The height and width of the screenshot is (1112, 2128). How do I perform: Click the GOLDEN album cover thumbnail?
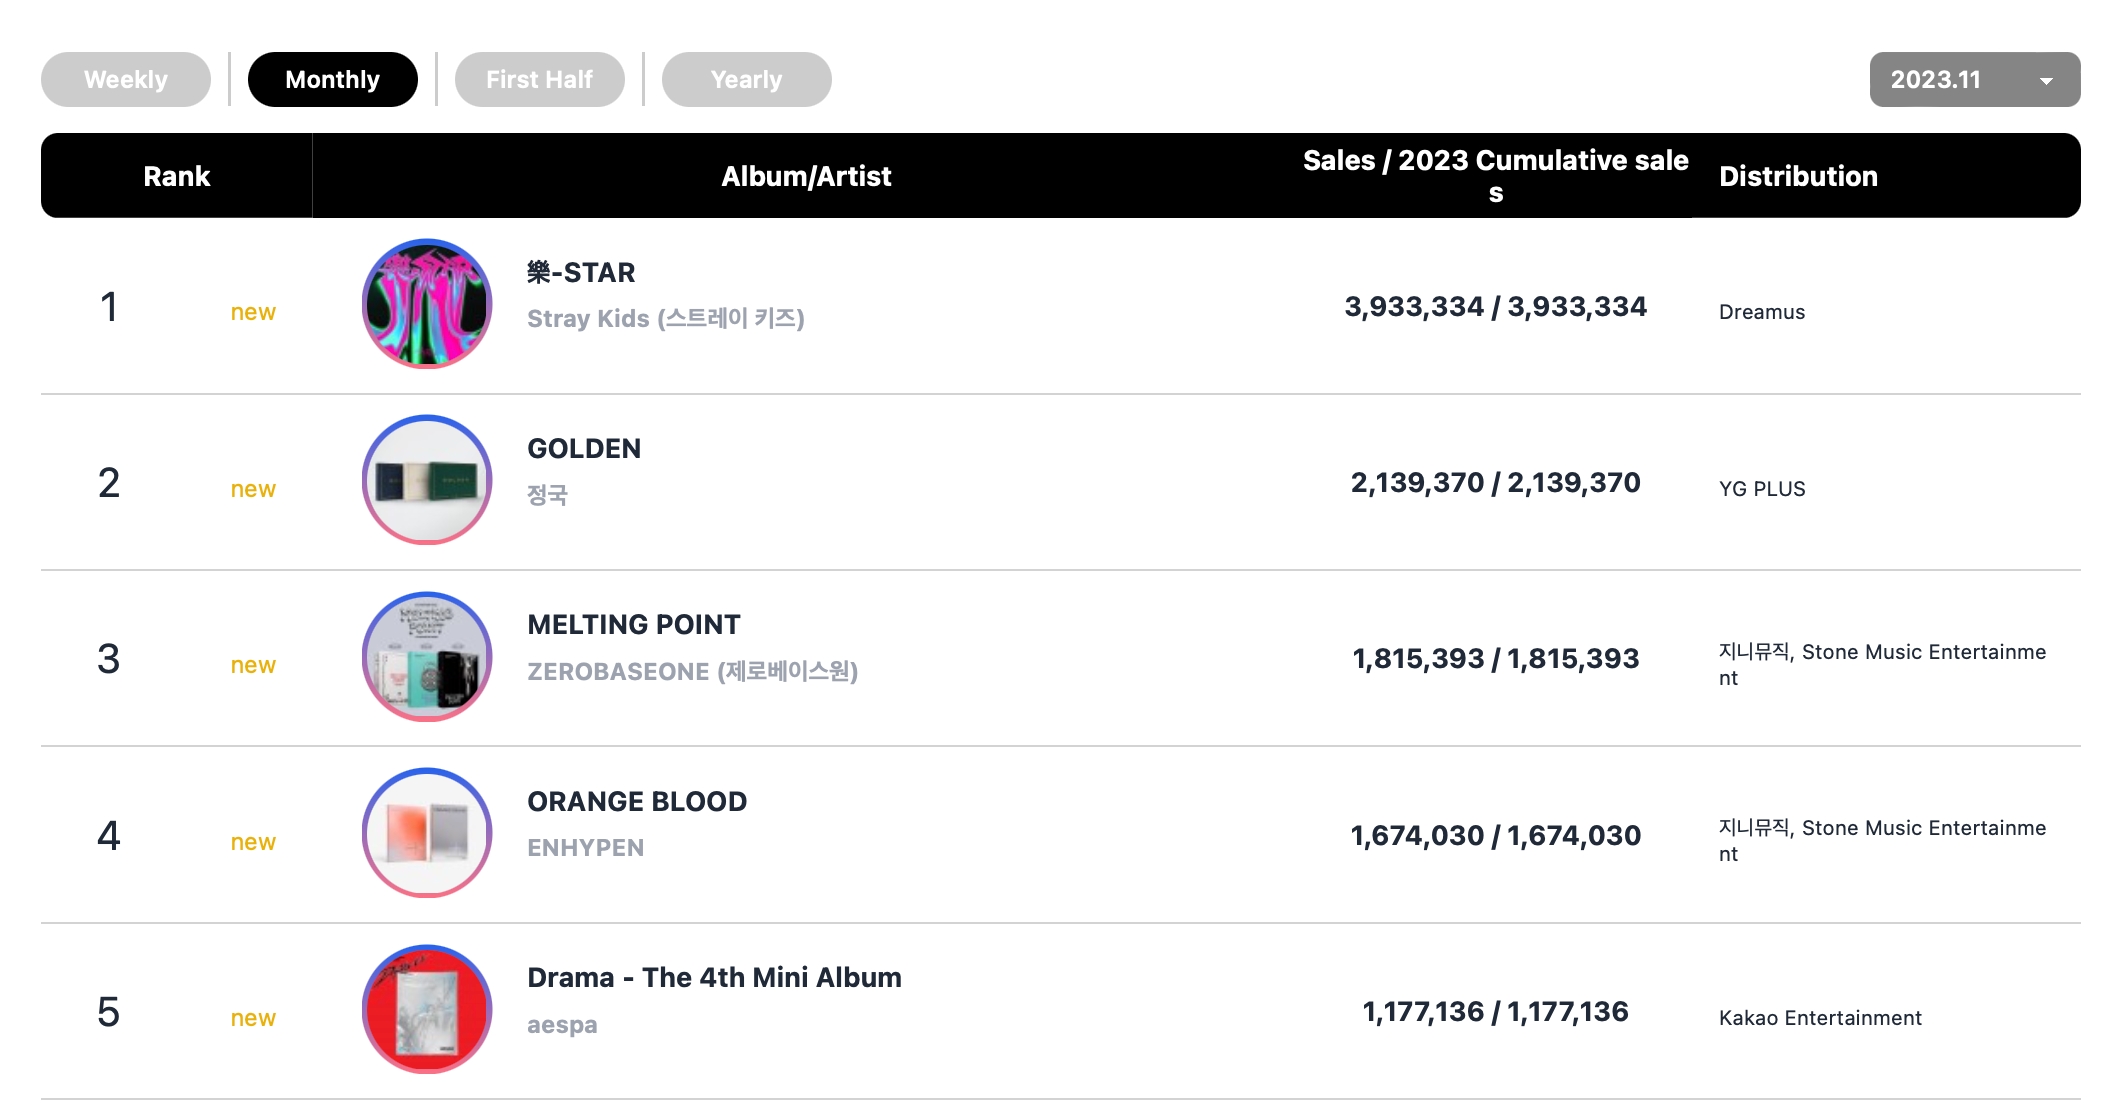(x=427, y=480)
